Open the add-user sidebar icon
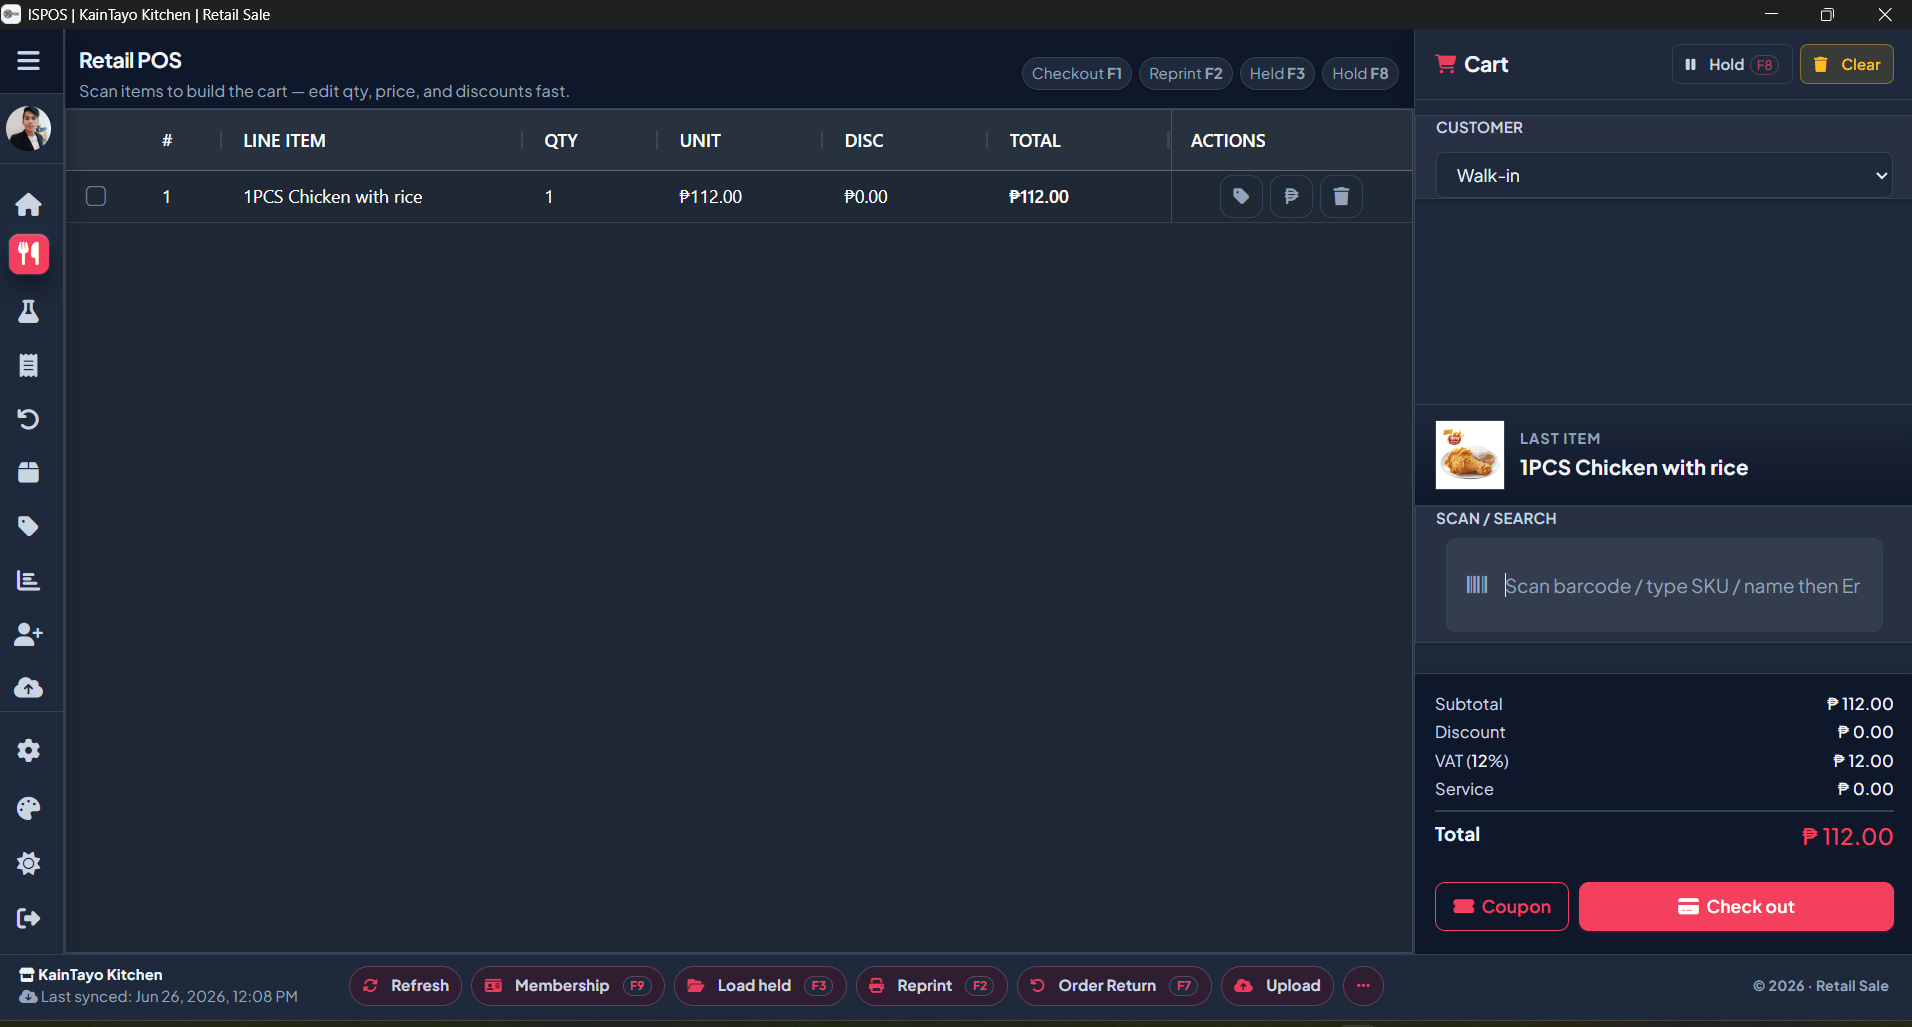The image size is (1912, 1027). [x=28, y=634]
